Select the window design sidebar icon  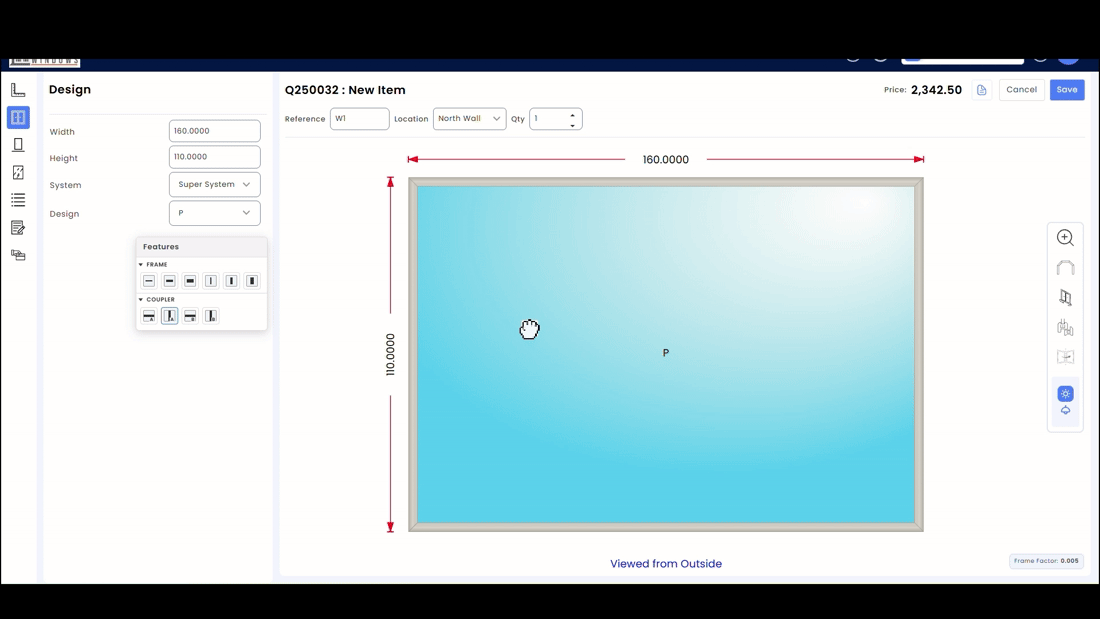pyautogui.click(x=18, y=117)
